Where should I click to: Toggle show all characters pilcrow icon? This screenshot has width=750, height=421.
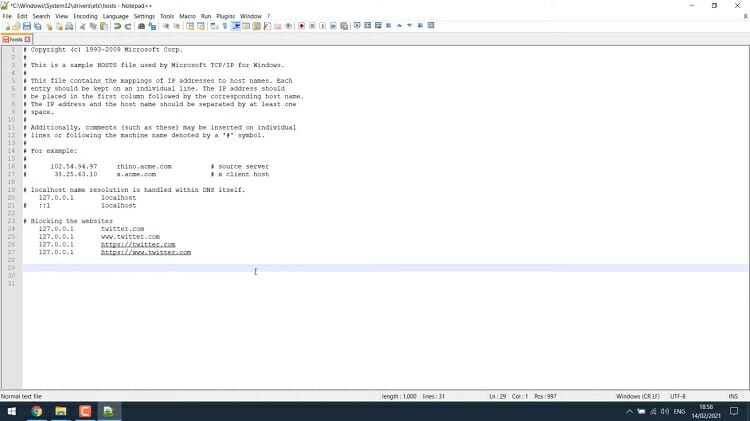tap(225, 26)
